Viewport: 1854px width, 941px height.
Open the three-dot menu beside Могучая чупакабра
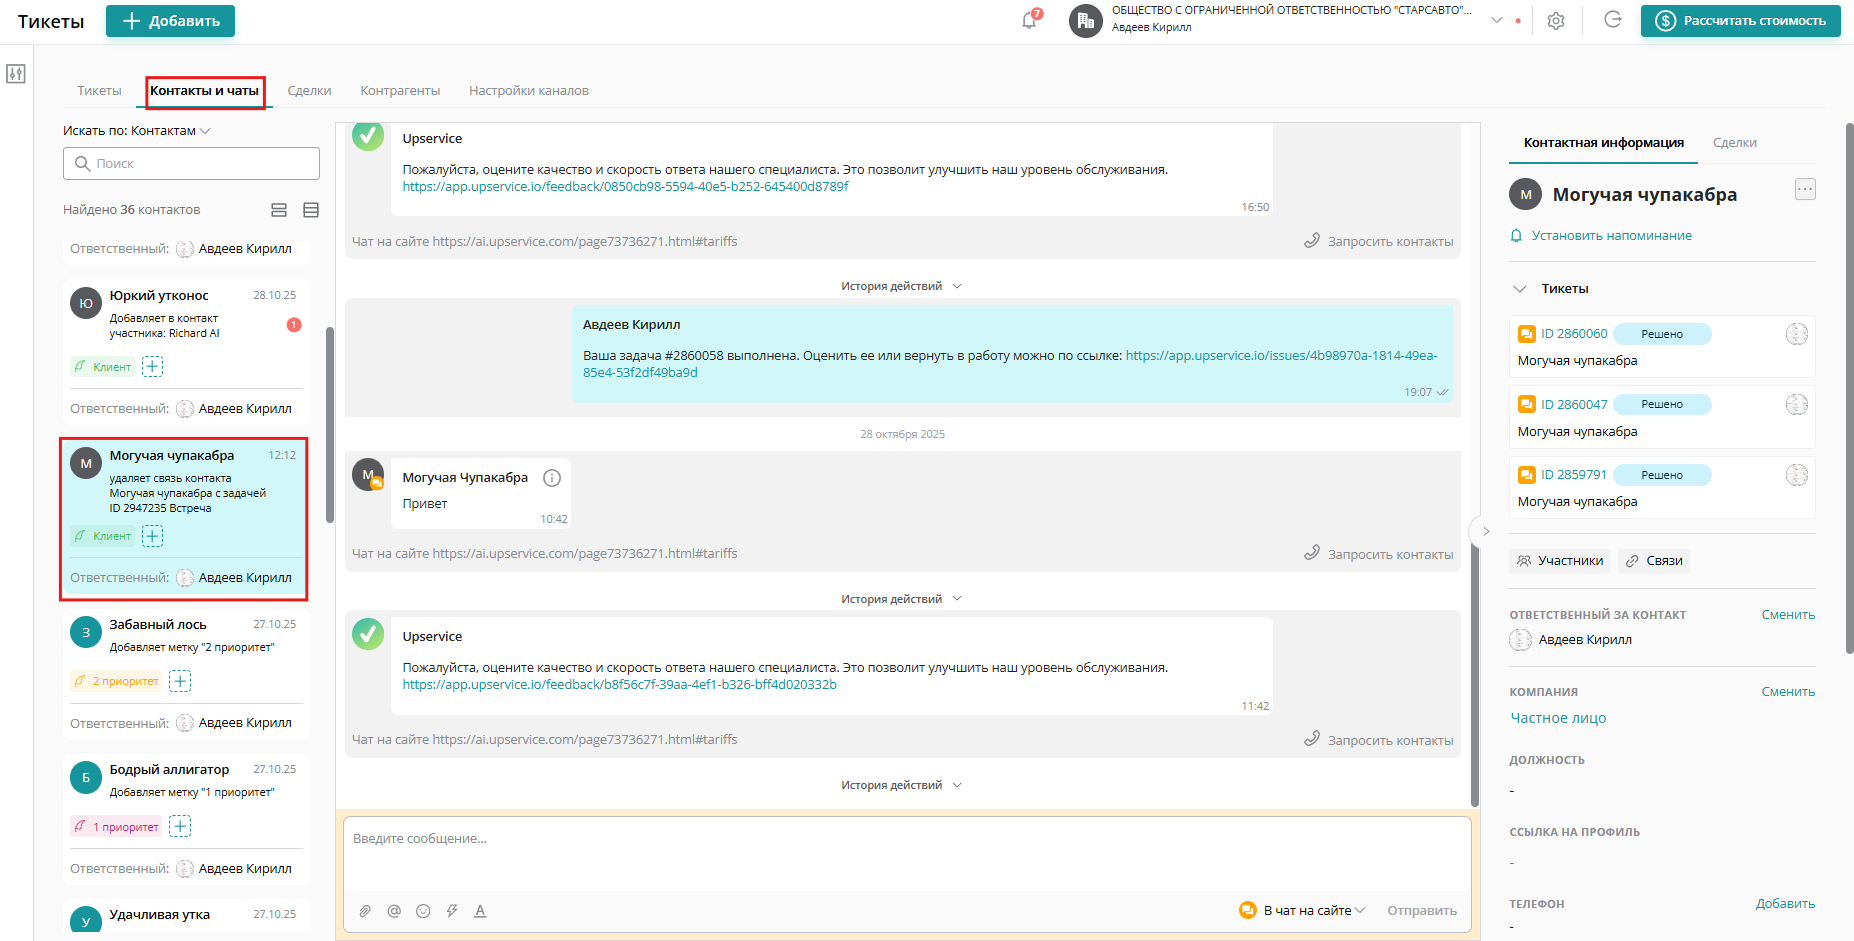tap(1805, 188)
